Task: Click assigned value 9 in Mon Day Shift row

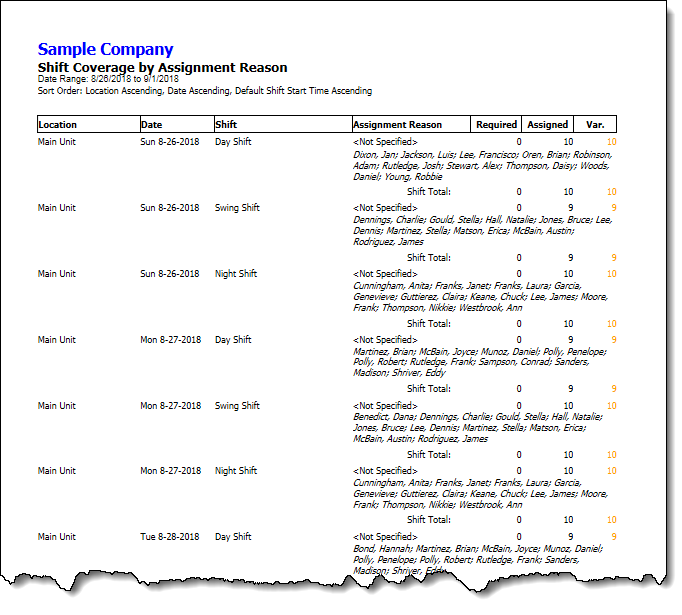Action: (x=570, y=340)
